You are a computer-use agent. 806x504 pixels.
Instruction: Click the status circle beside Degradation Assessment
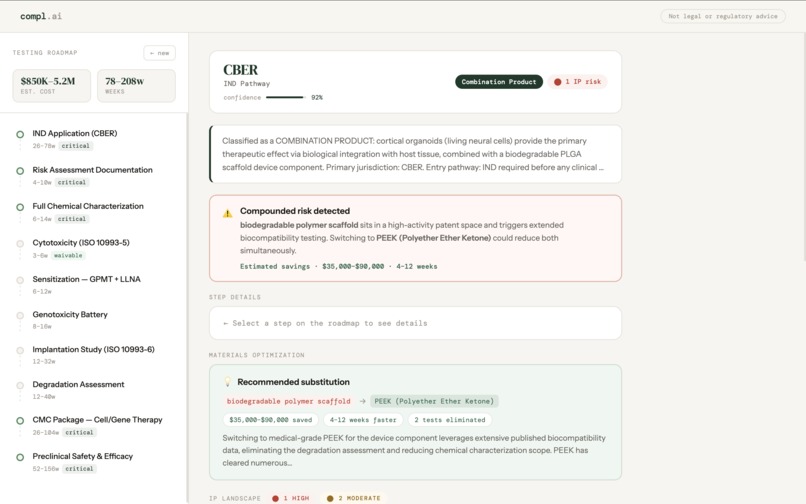(20, 385)
